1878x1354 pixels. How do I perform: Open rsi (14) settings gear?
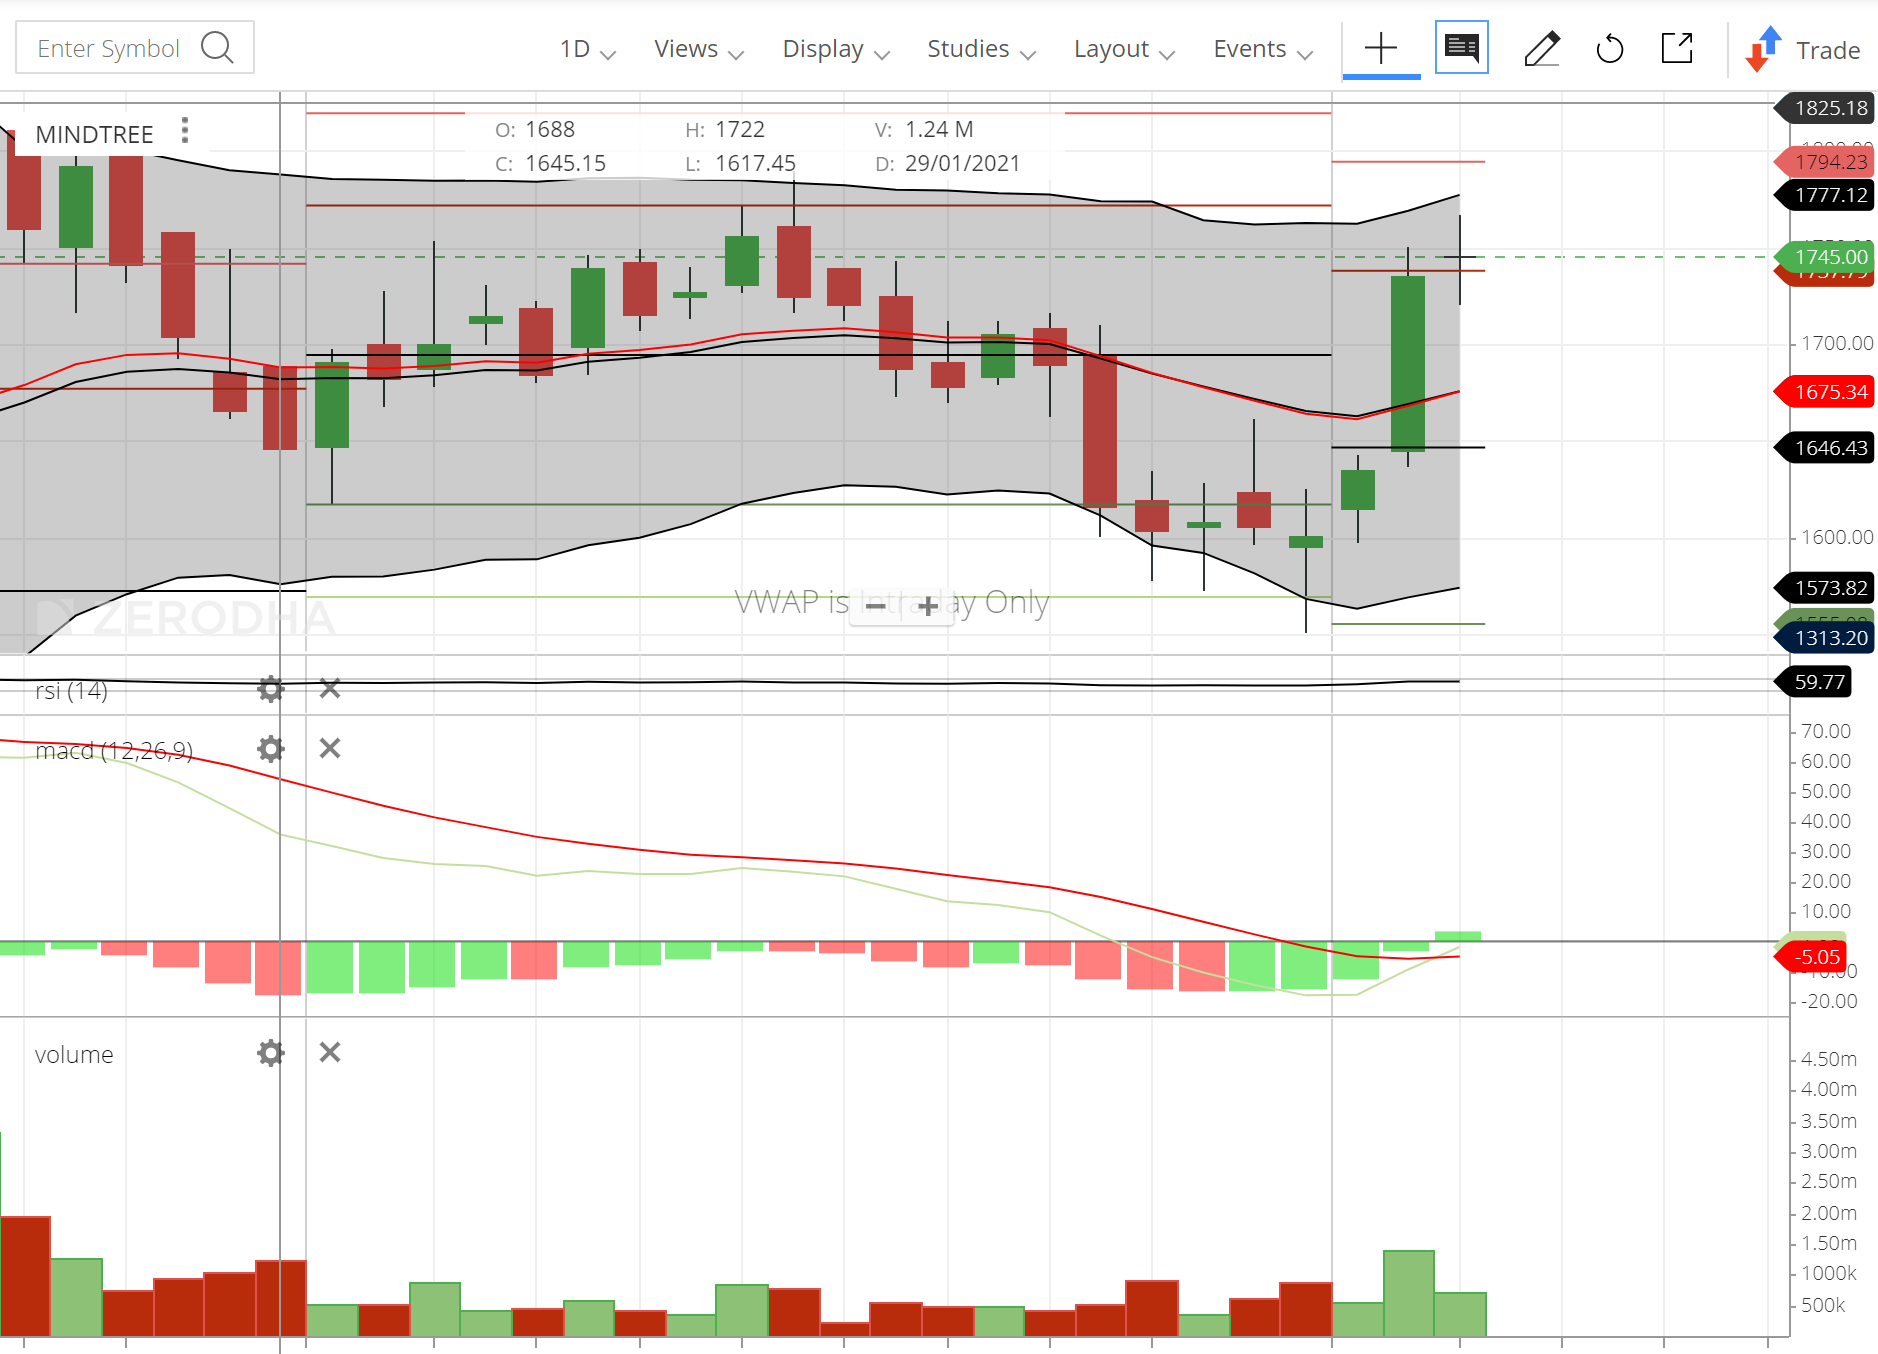click(x=271, y=689)
